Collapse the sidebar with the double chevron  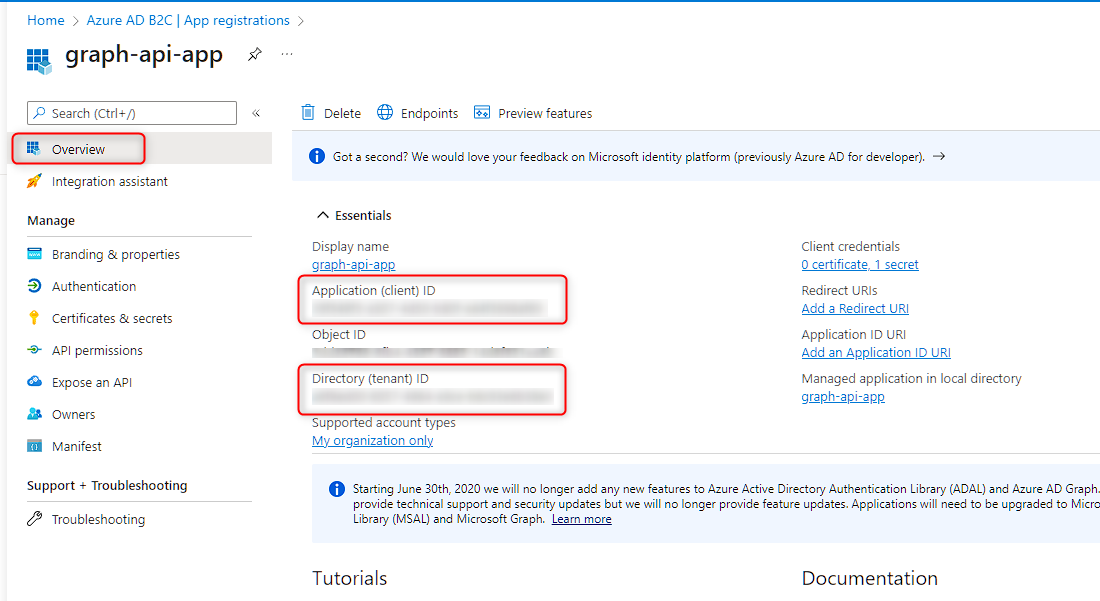point(256,113)
